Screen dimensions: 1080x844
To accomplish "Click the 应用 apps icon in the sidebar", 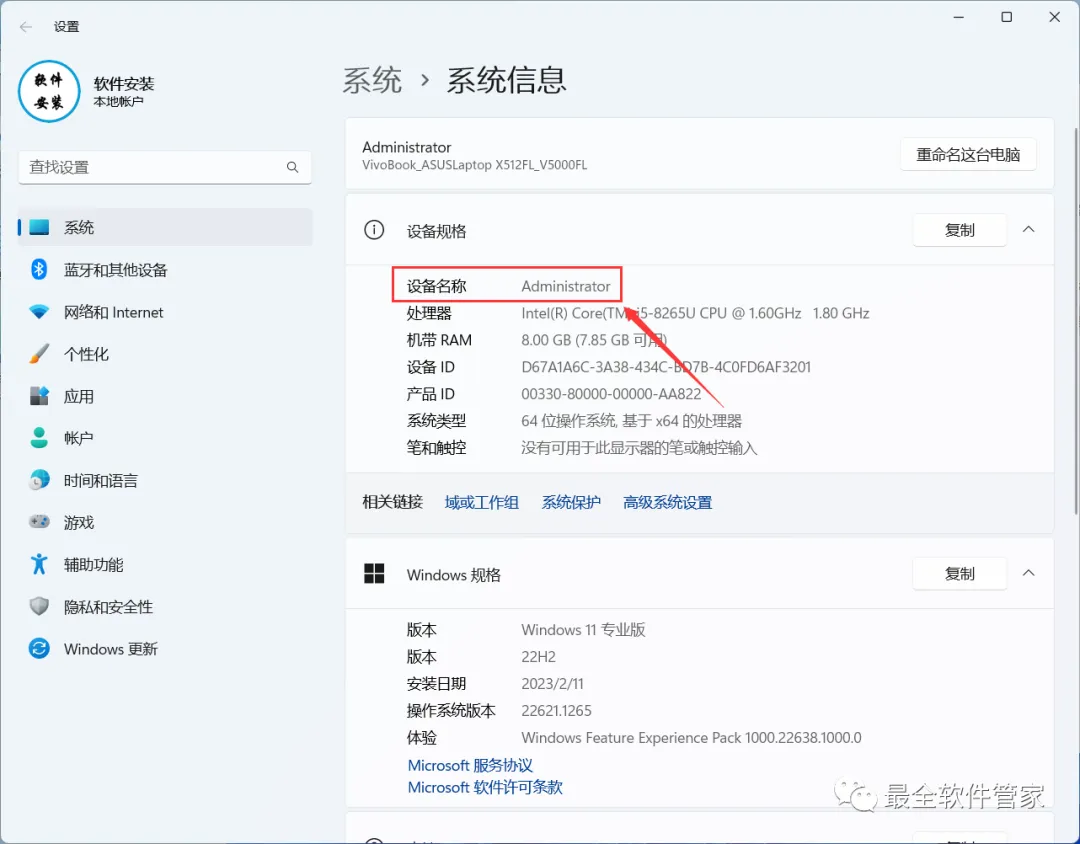I will pos(39,396).
